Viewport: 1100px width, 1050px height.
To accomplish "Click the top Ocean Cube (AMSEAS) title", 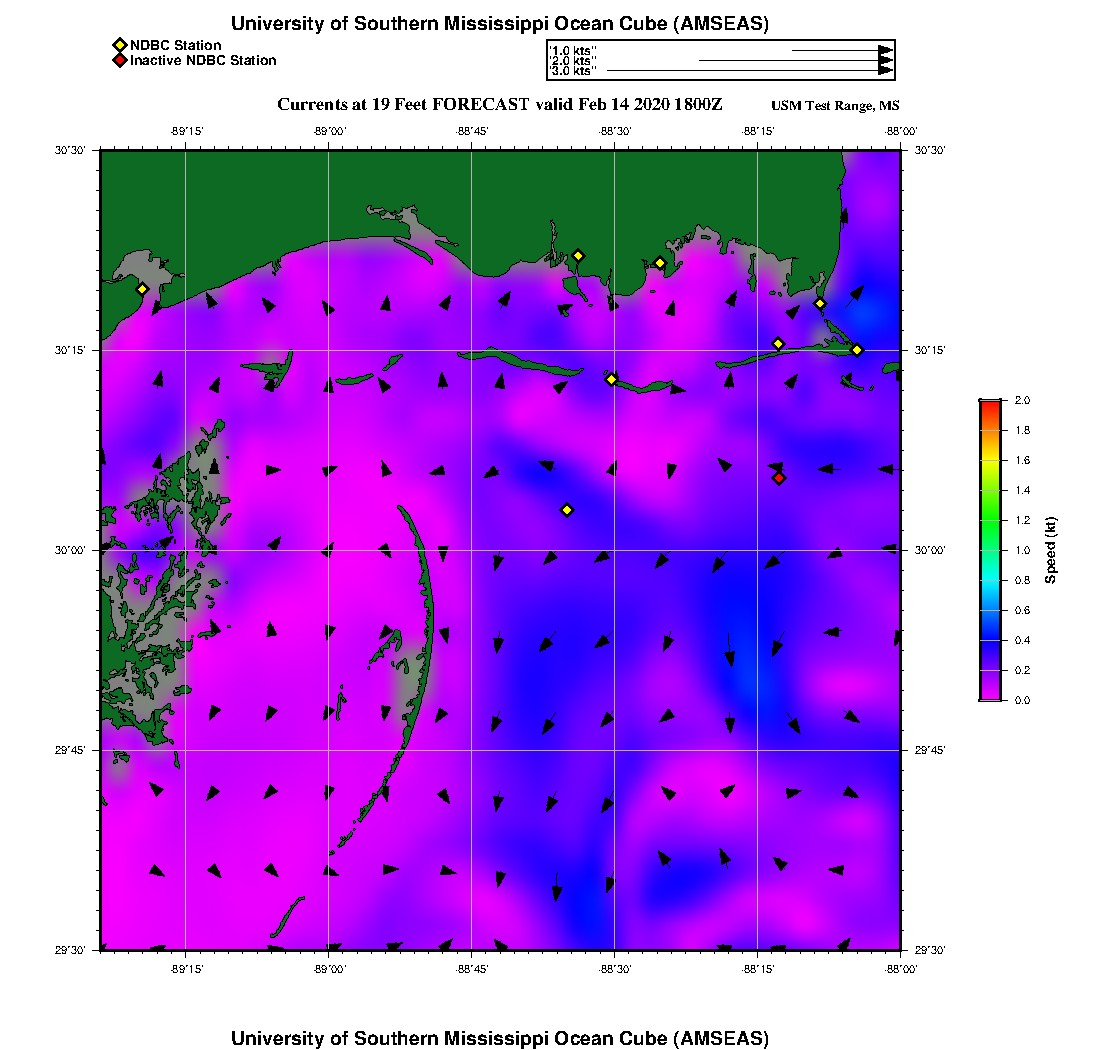I will [500, 24].
